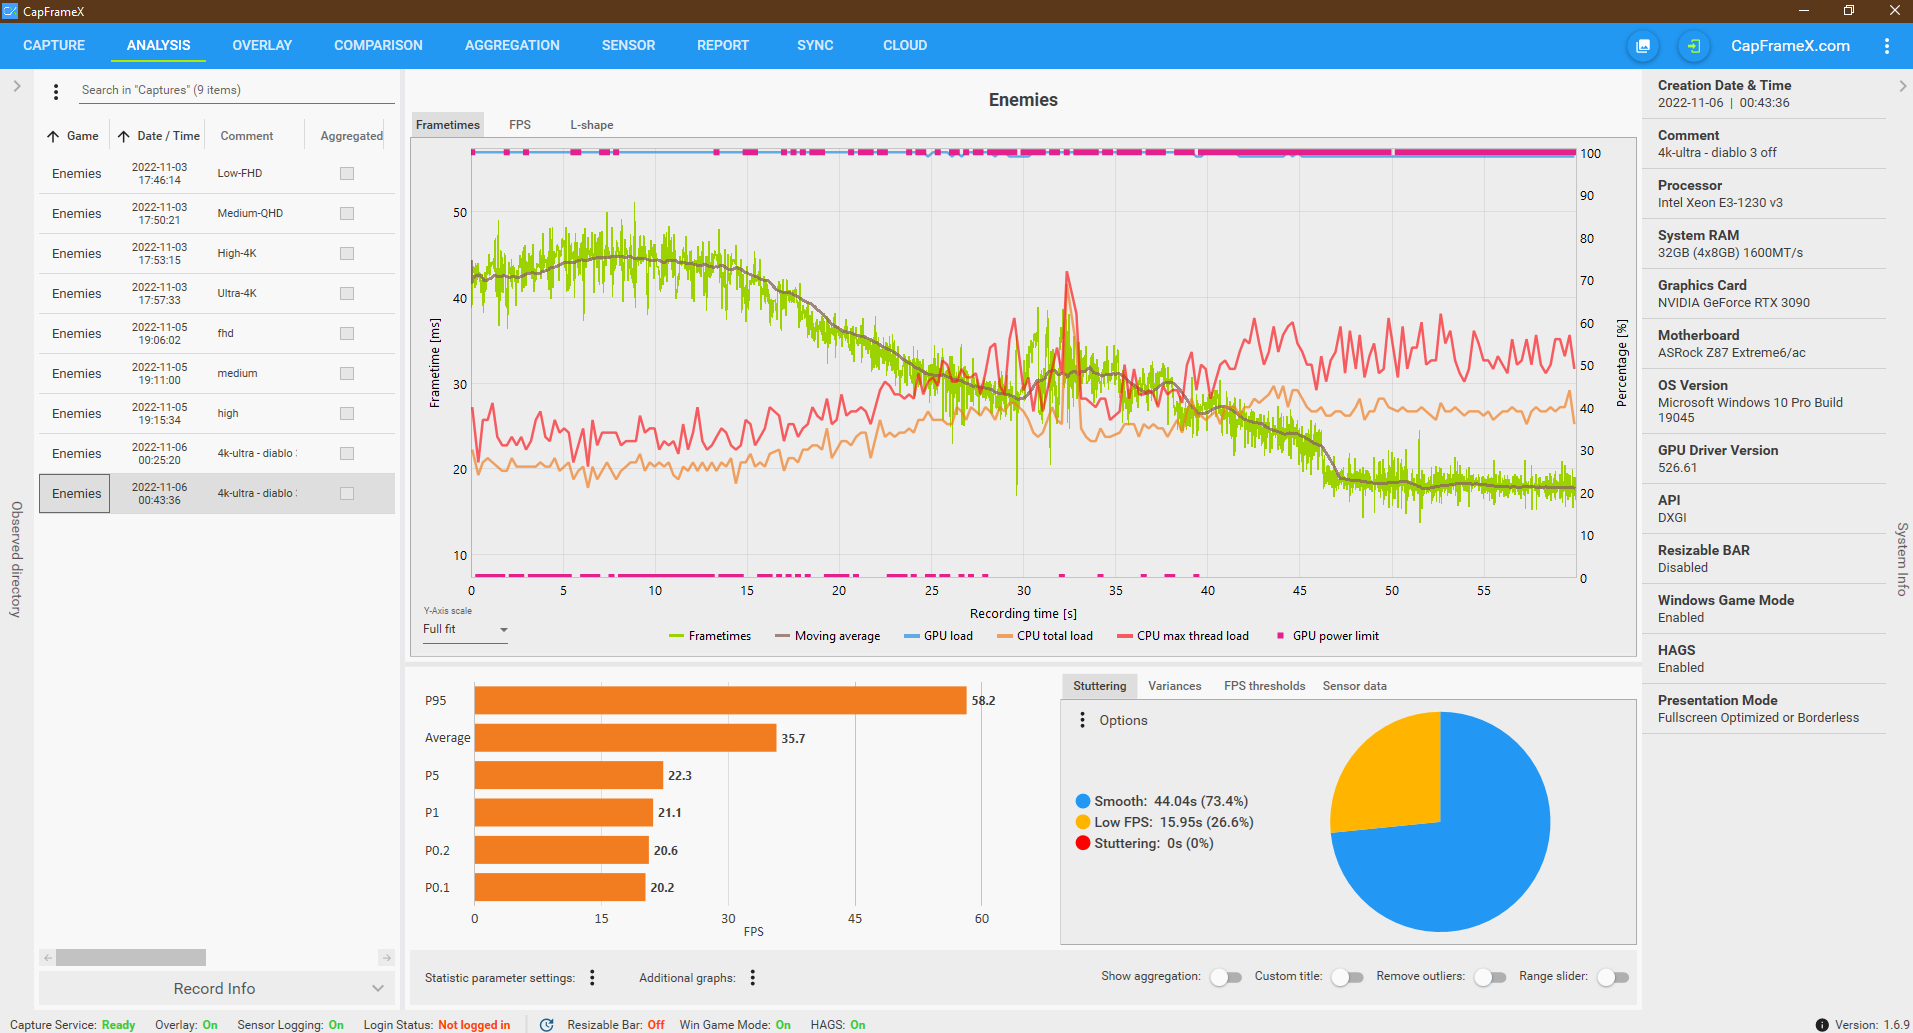Screen dimensions: 1913x1033
Task: Tick Aggregated checkbox for Low-FHD capture
Action: (347, 173)
